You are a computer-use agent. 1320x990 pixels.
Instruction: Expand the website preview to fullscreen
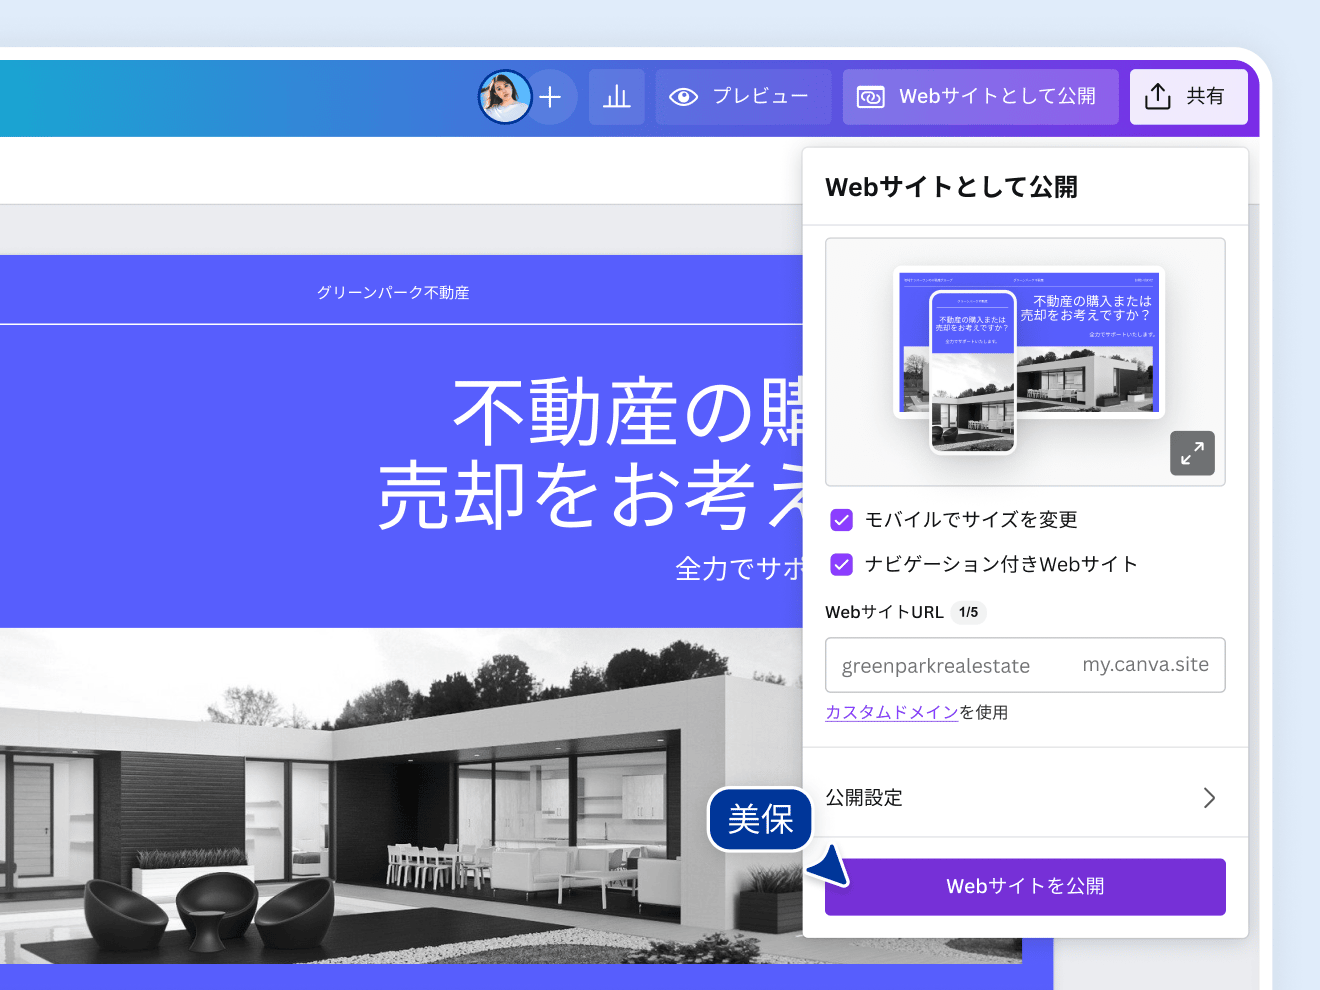pyautogui.click(x=1192, y=454)
